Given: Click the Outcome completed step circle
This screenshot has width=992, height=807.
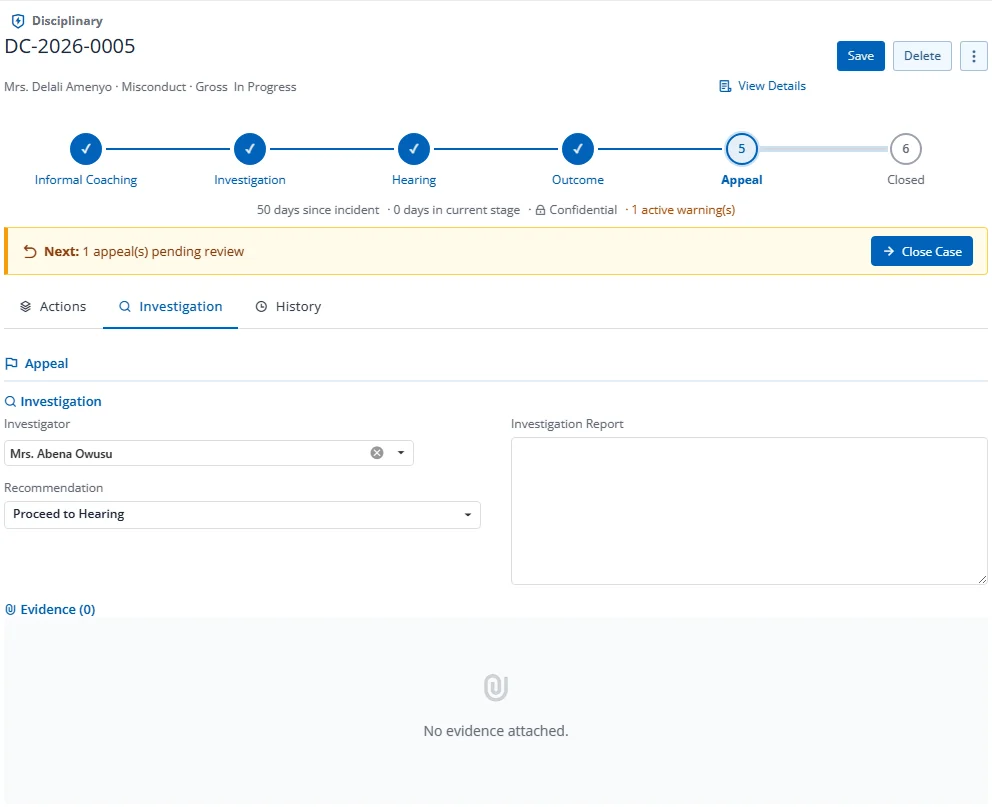Looking at the screenshot, I should pyautogui.click(x=578, y=149).
